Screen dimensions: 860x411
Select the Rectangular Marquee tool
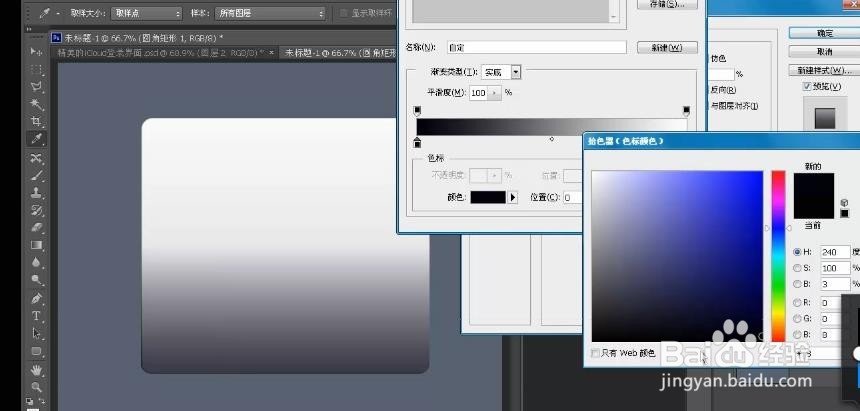36,69
